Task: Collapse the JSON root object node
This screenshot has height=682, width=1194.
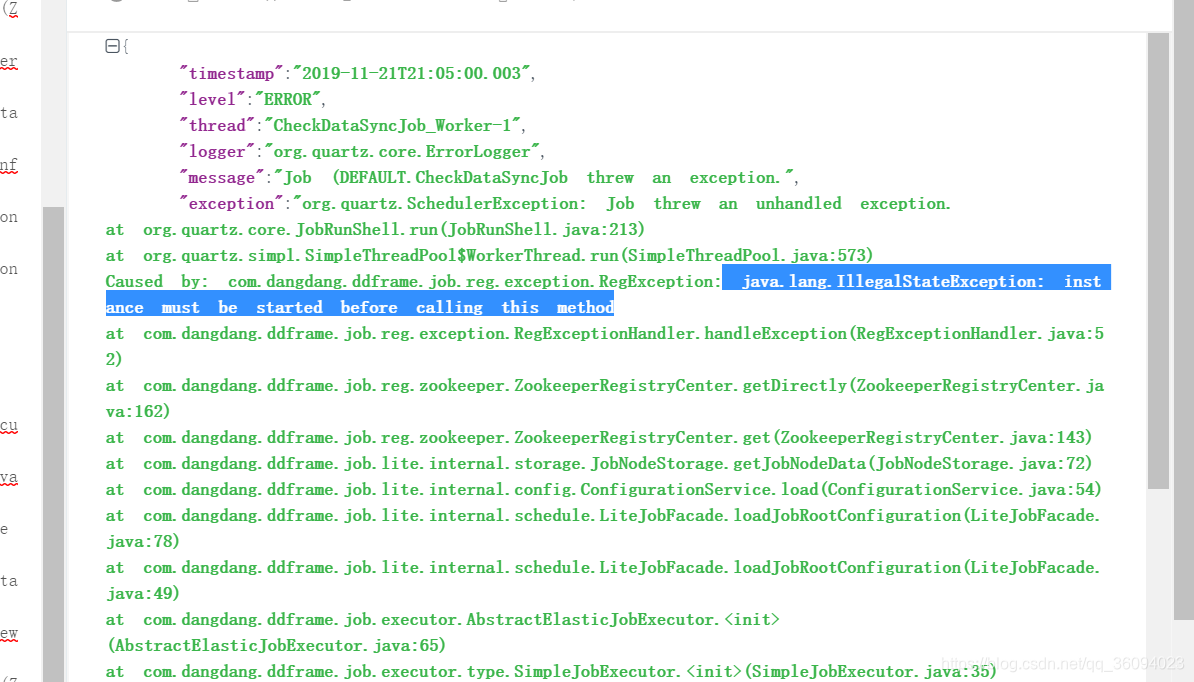Action: click(x=112, y=46)
